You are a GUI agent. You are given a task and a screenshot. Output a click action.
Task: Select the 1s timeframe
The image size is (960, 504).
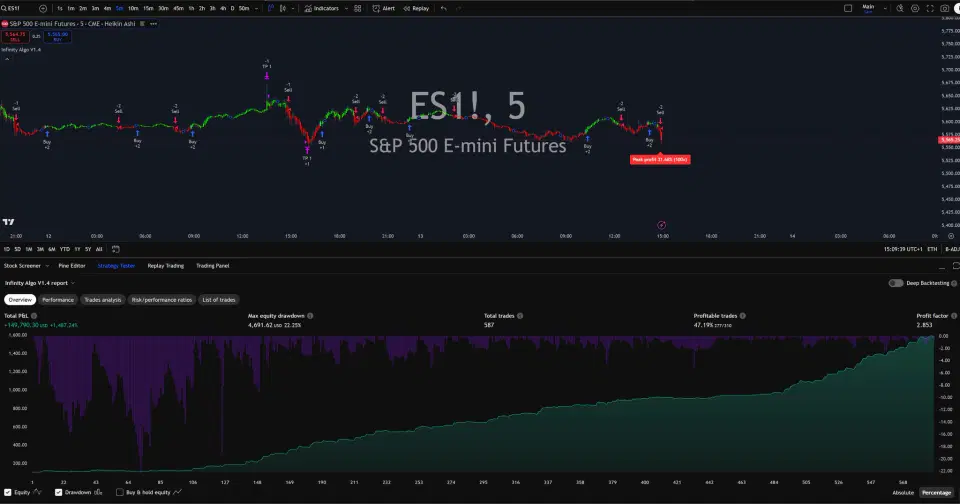click(x=59, y=9)
